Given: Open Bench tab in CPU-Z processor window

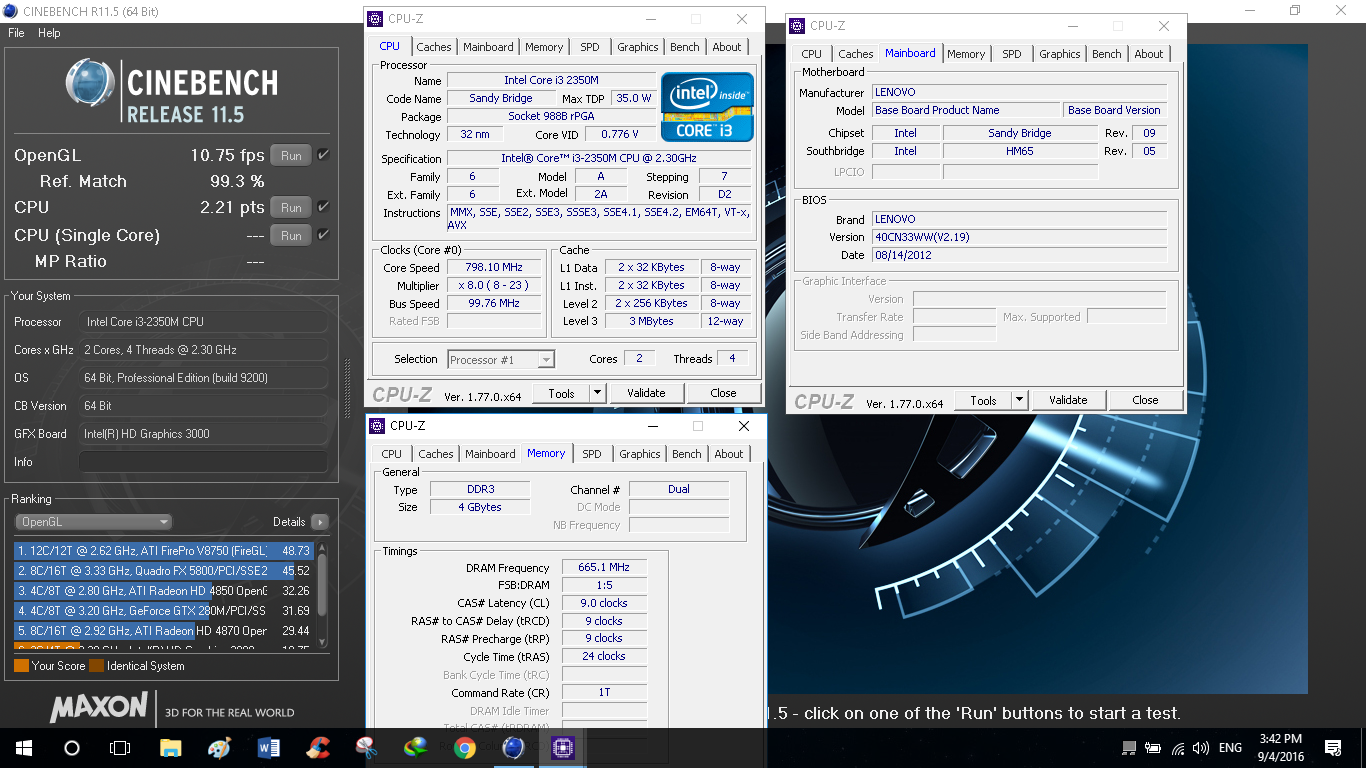Looking at the screenshot, I should click(x=685, y=47).
